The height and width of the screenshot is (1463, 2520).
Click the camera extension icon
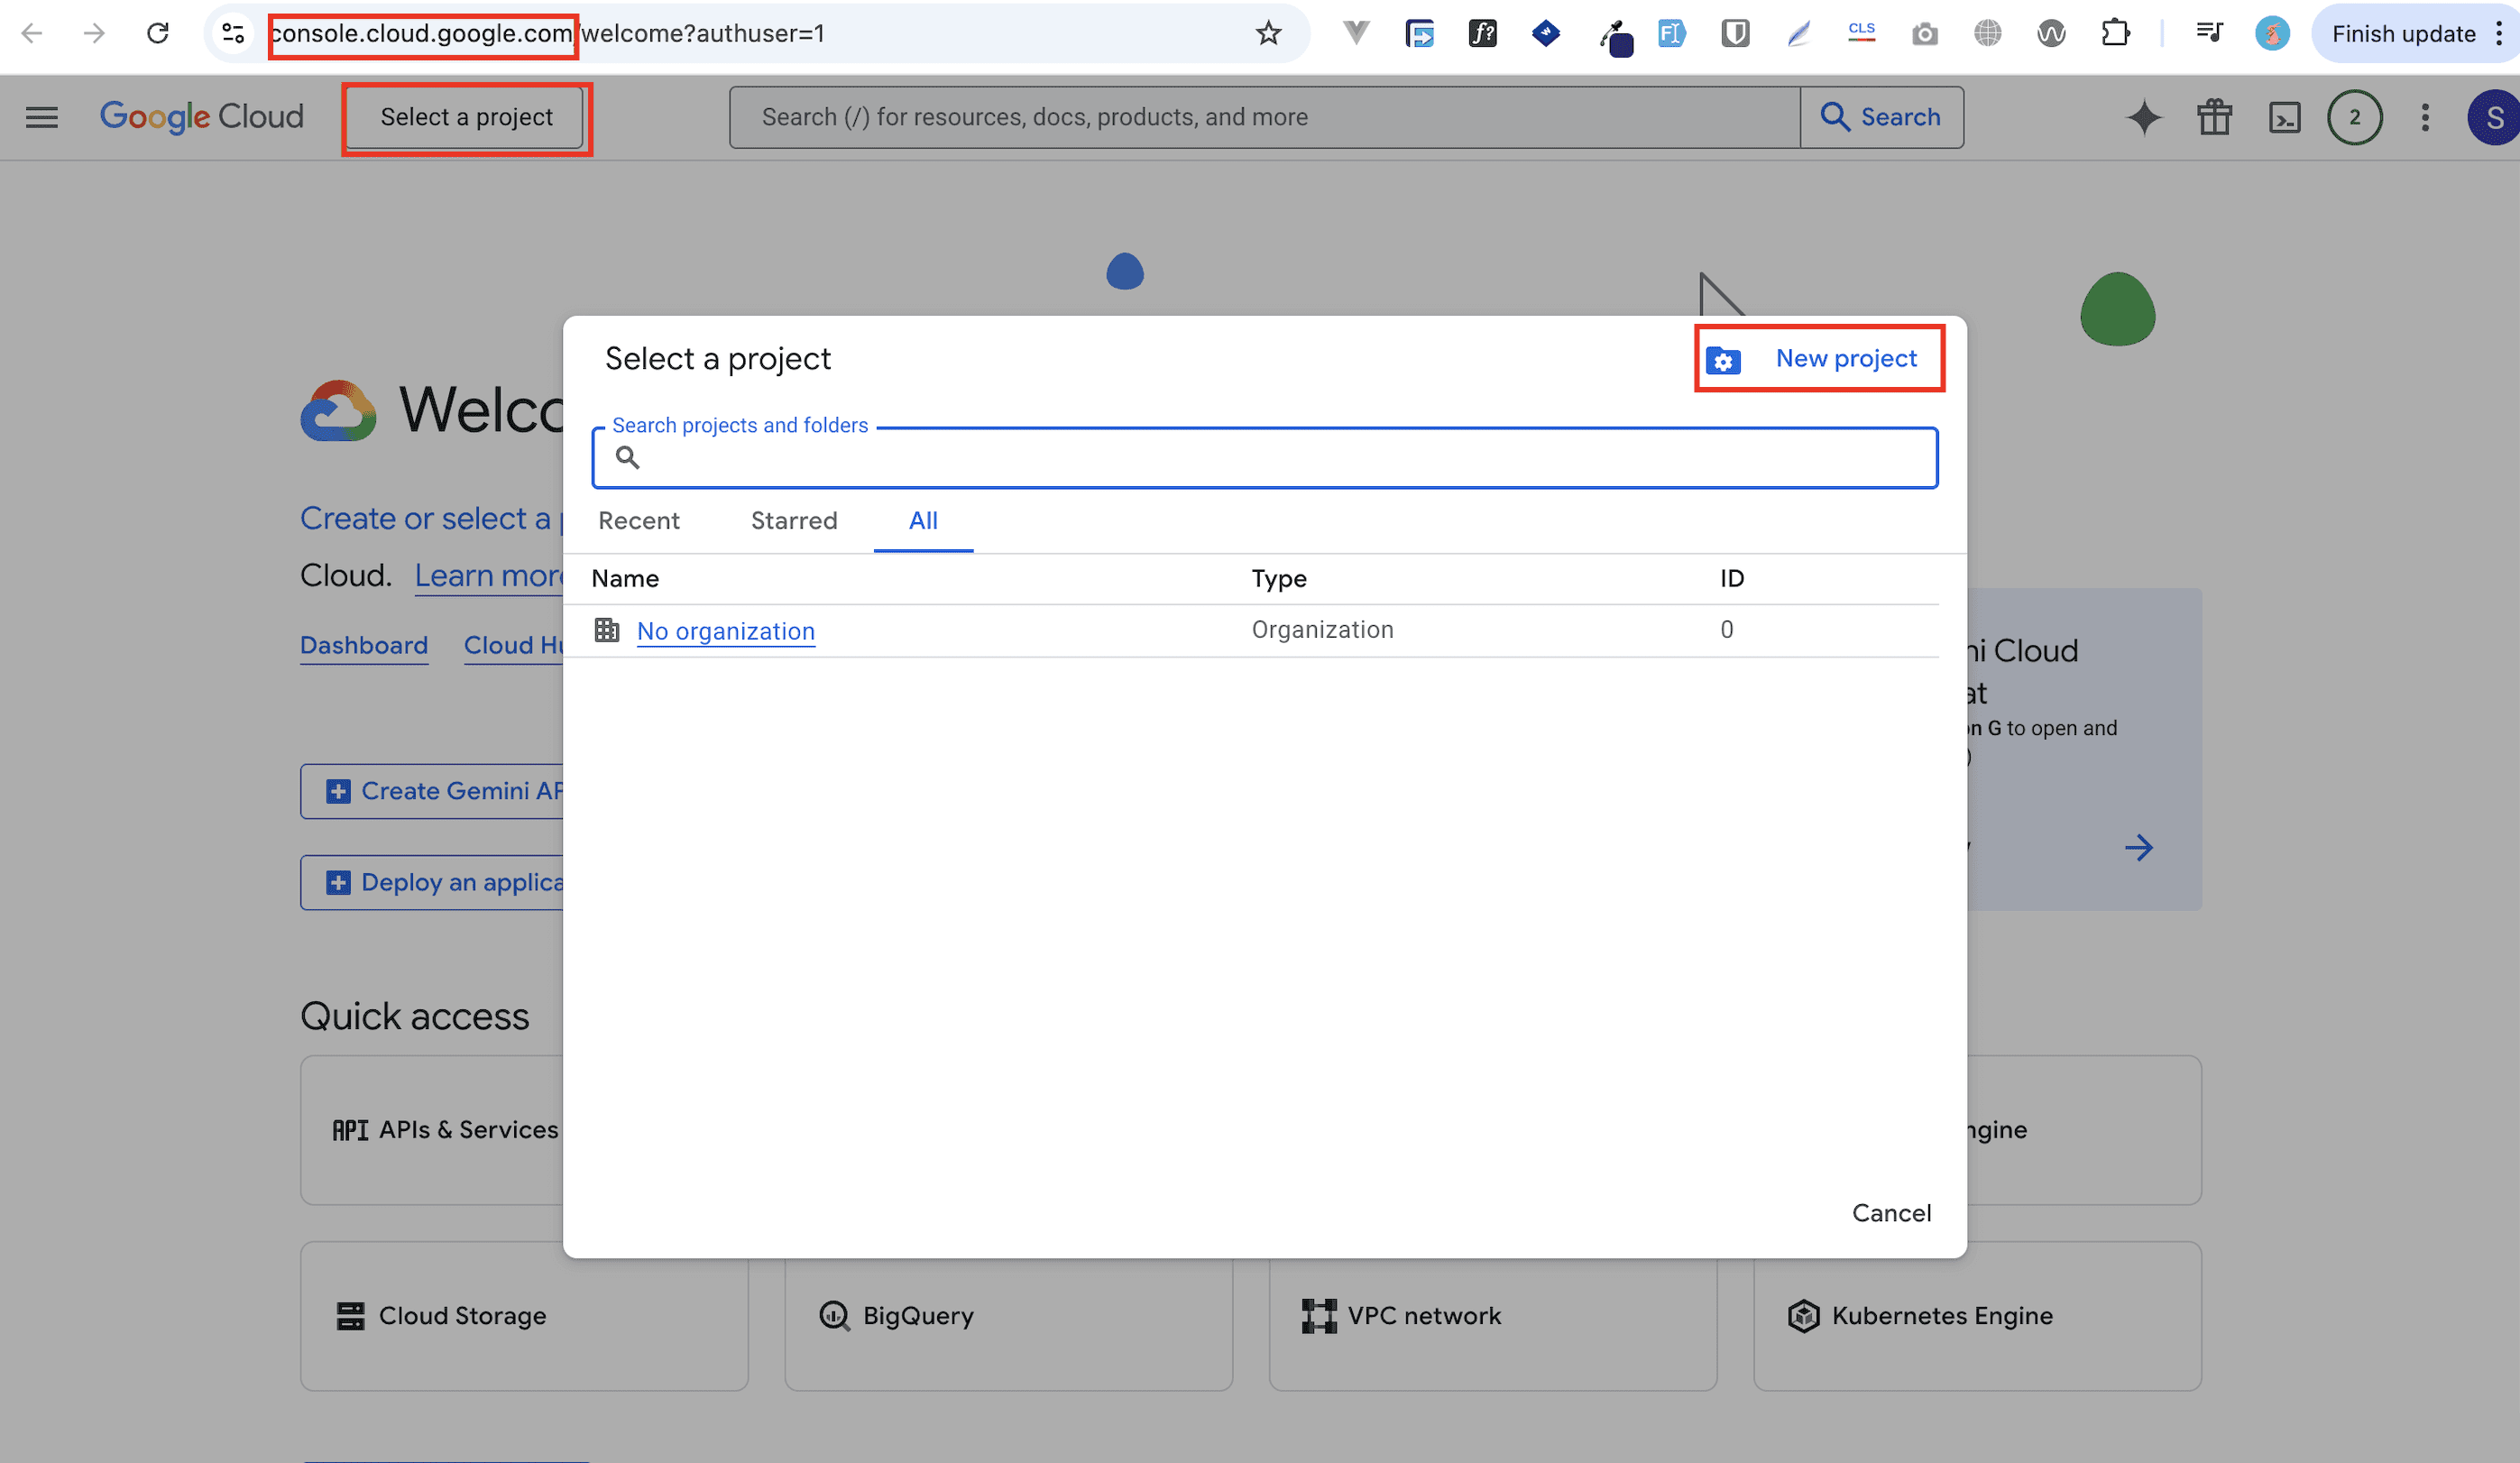coord(1924,35)
